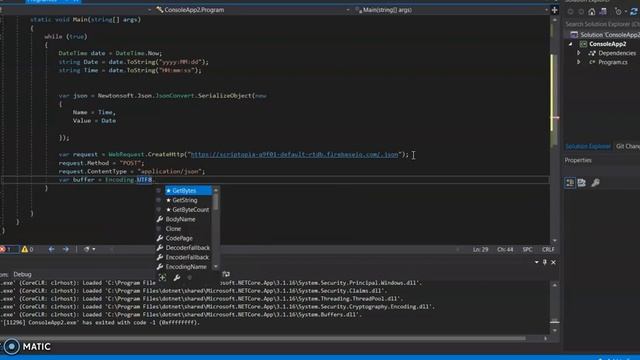This screenshot has height=360, width=640.
Task: Click the Property Pages wrench icon
Action: point(595,182)
